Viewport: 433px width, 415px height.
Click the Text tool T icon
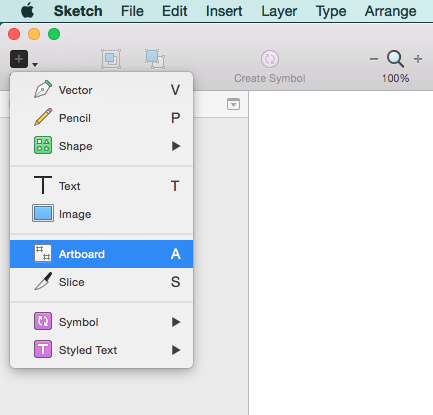pyautogui.click(x=43, y=185)
